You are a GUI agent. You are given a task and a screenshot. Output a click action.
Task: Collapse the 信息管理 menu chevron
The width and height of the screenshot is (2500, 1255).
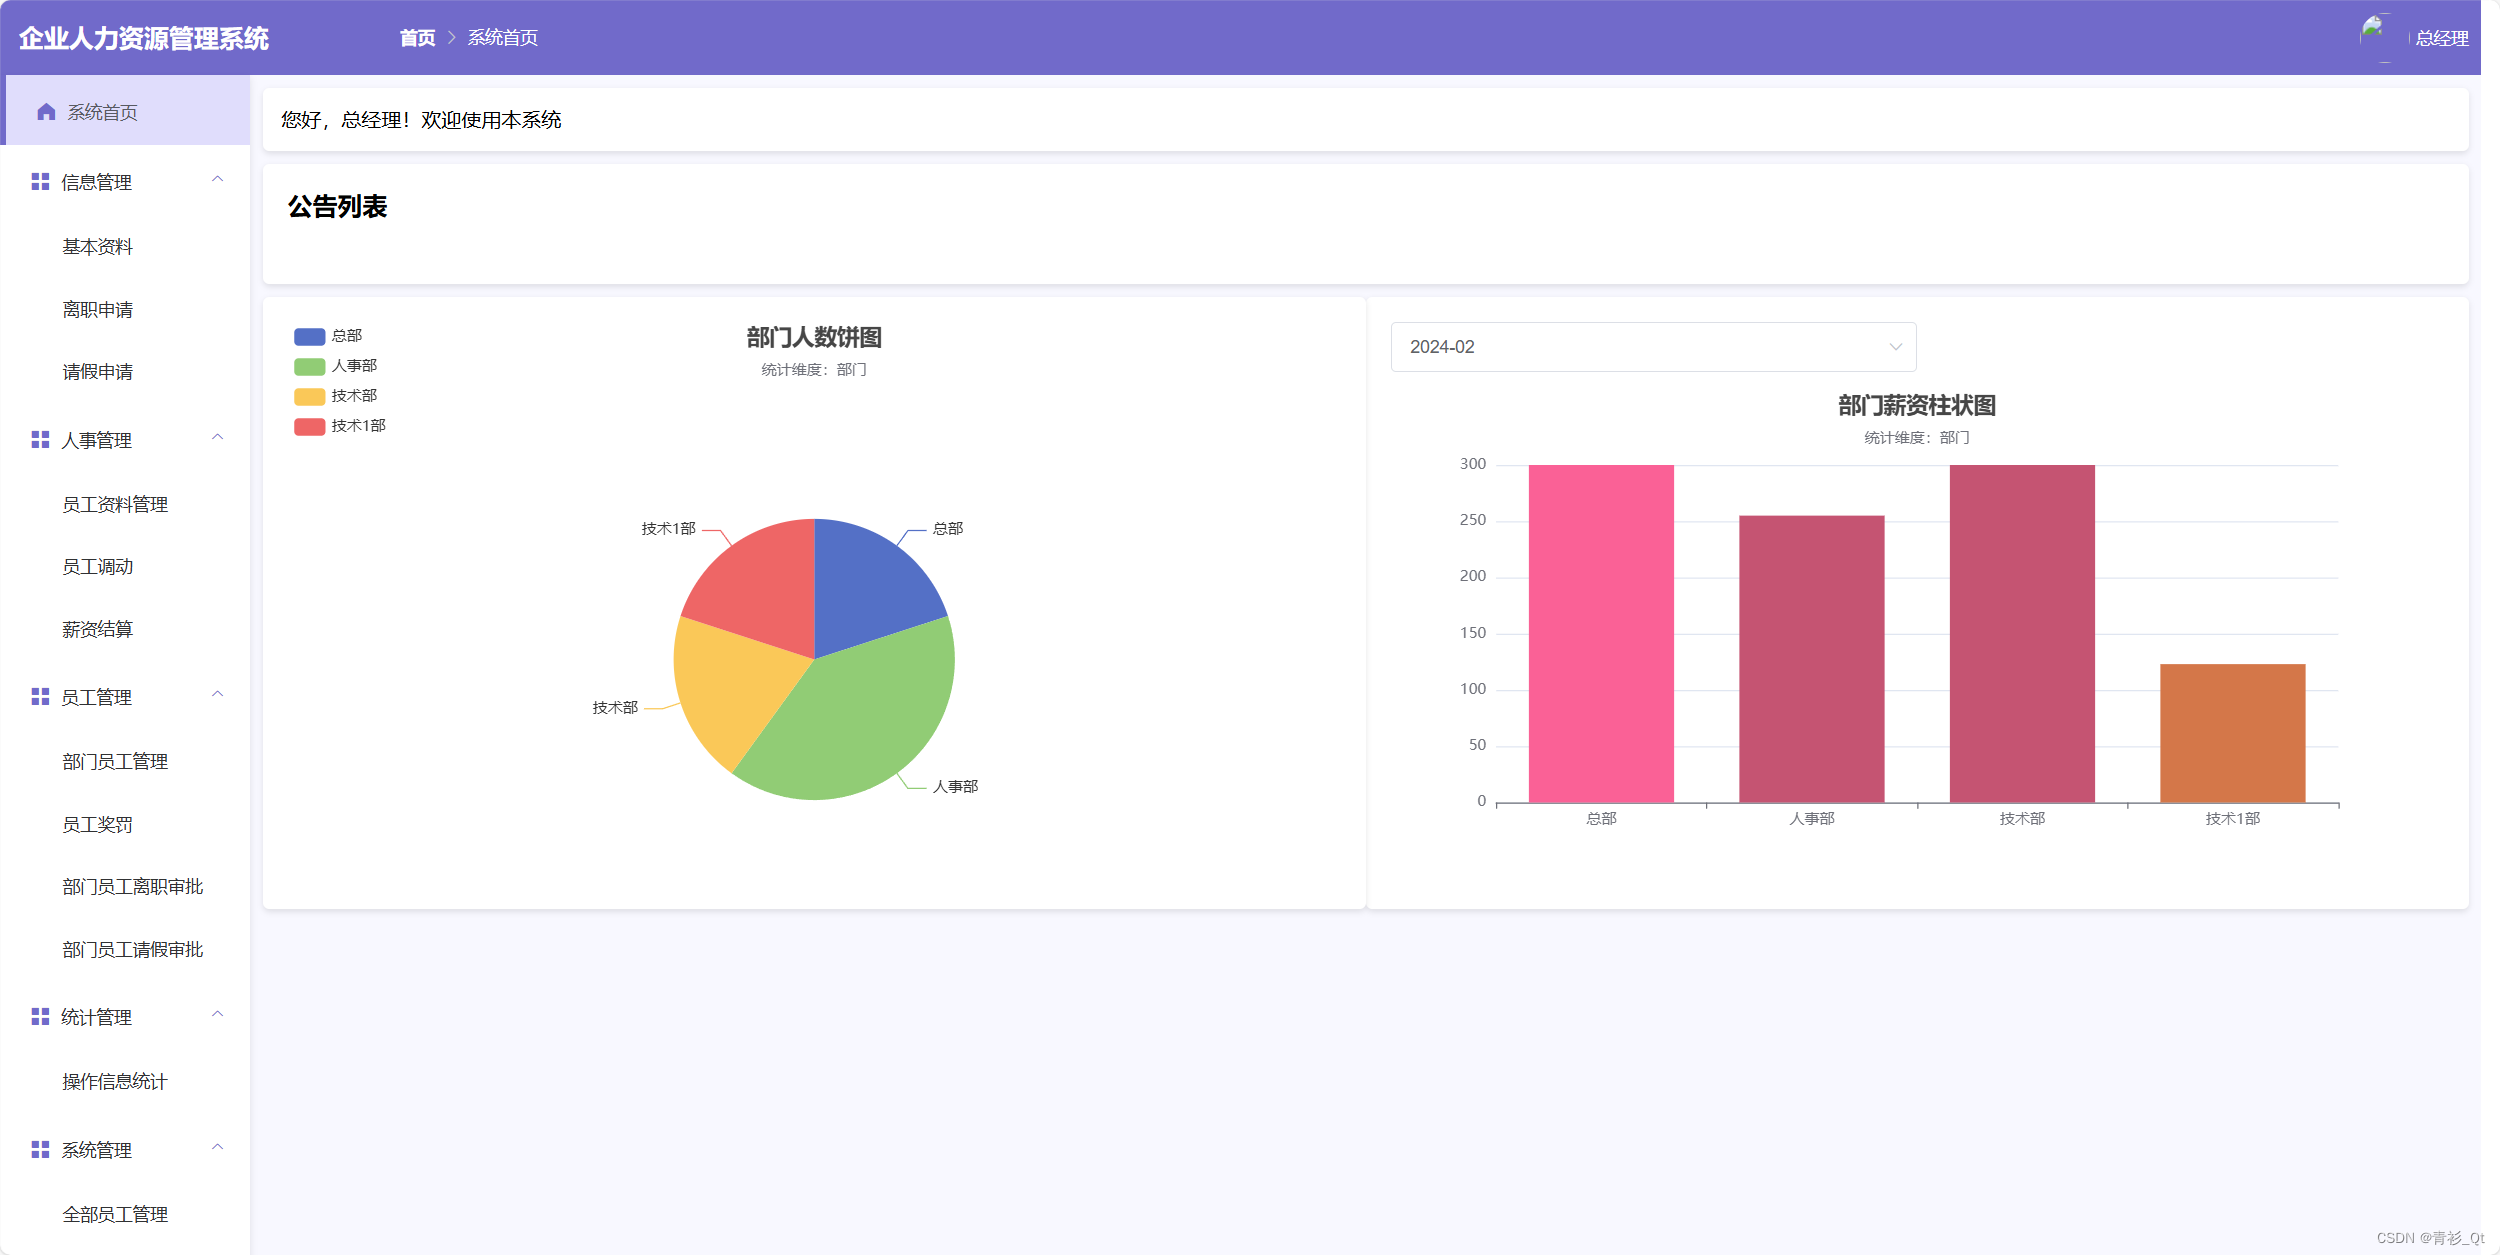tap(217, 180)
